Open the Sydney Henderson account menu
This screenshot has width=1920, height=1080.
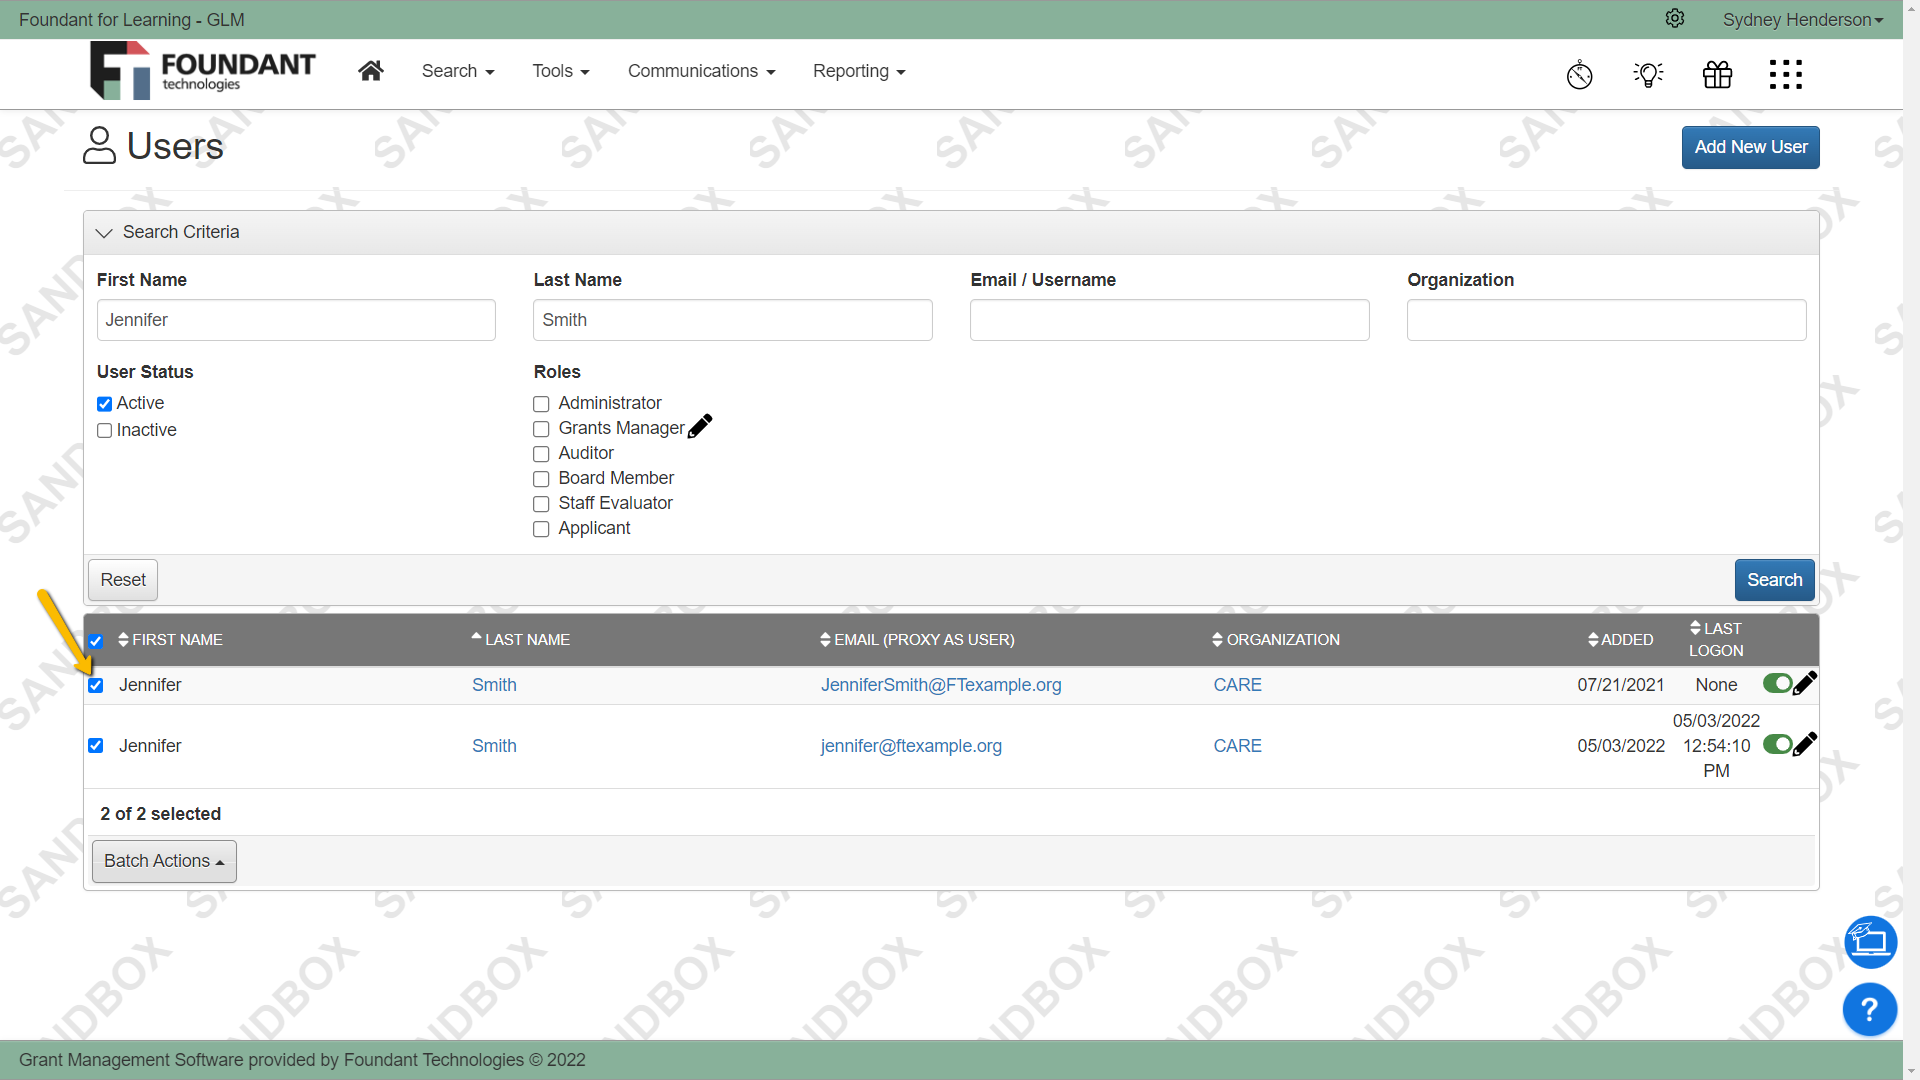pyautogui.click(x=1802, y=19)
